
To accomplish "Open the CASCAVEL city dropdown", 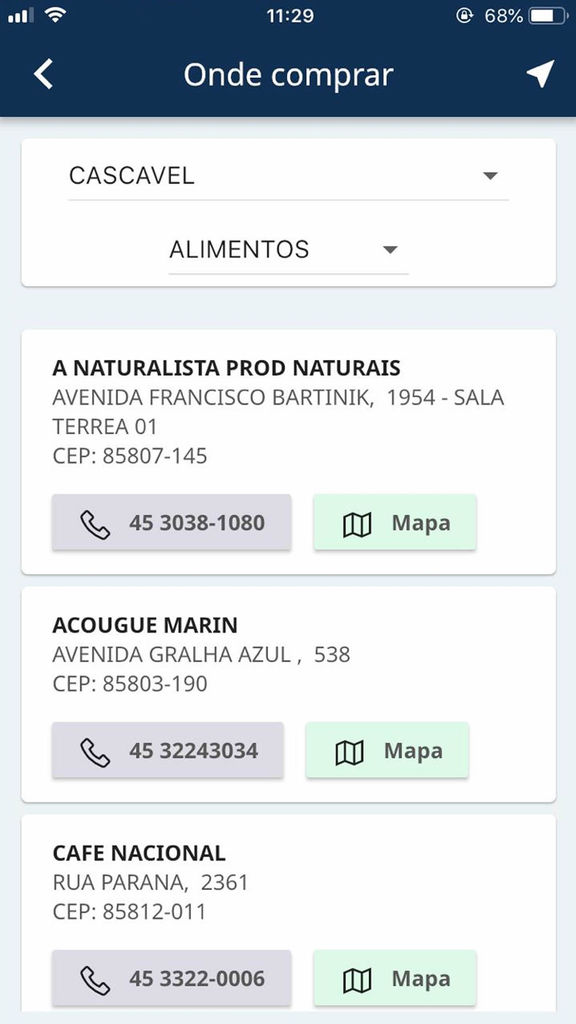I will click(288, 176).
